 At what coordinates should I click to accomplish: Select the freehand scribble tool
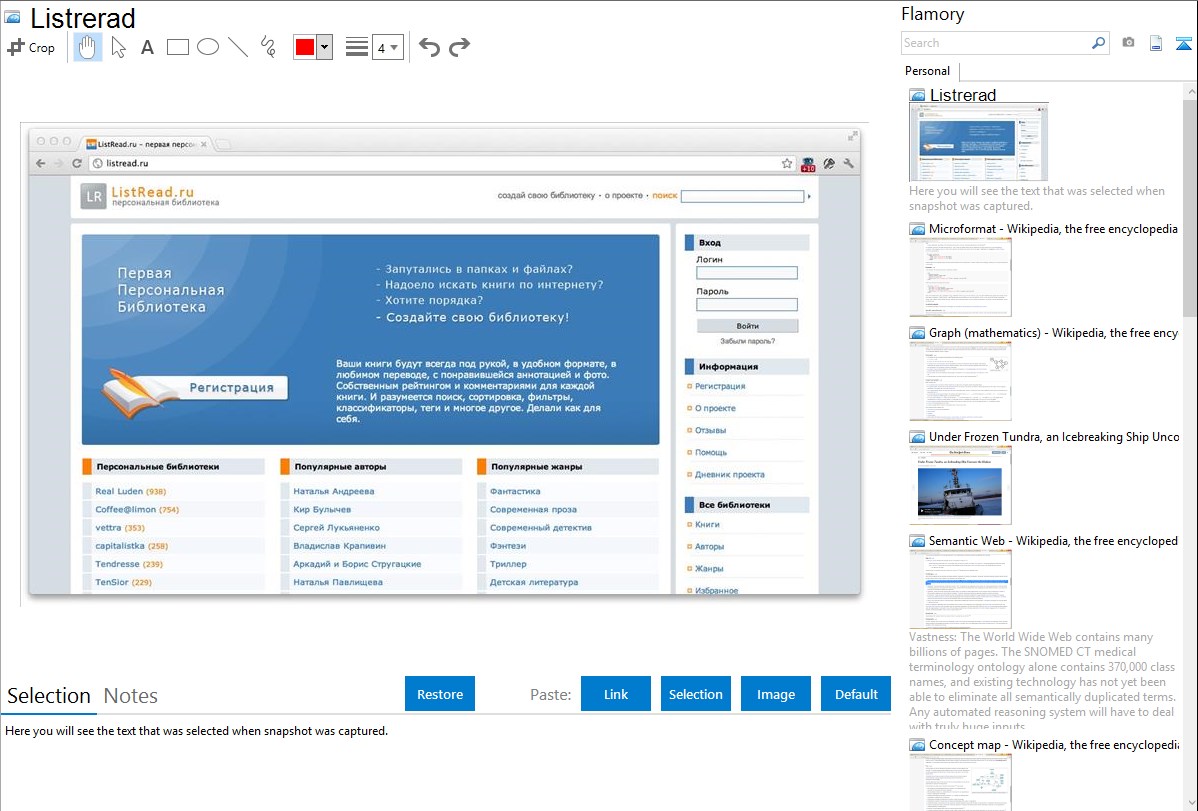pos(268,47)
